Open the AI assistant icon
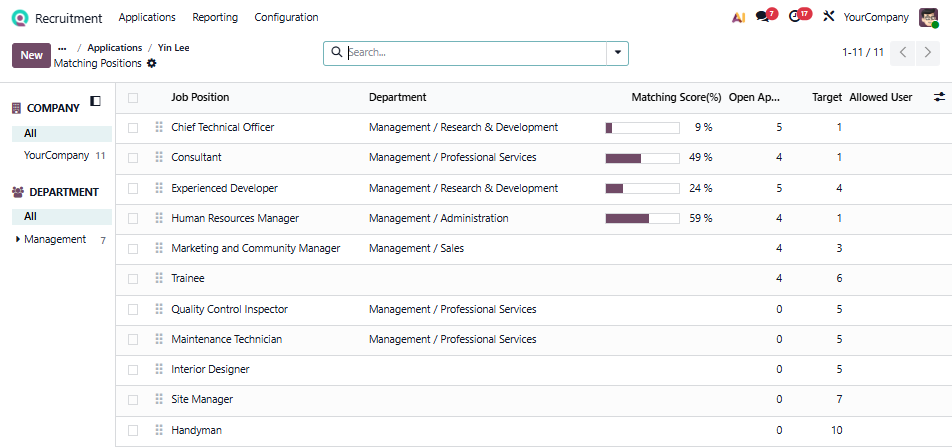Viewport: 952px width, 447px height. [738, 17]
